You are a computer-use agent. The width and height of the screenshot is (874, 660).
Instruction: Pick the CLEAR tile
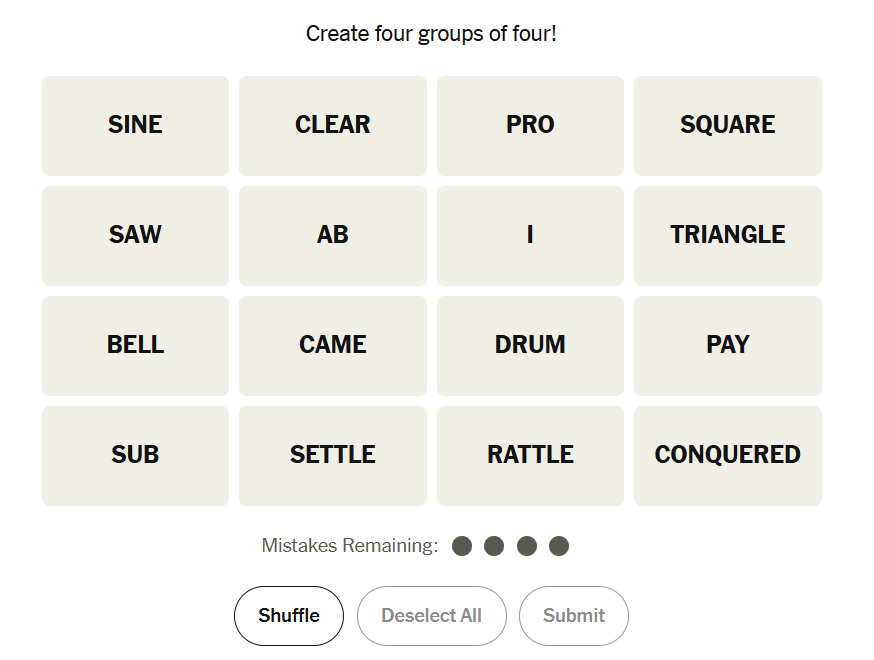tap(332, 126)
